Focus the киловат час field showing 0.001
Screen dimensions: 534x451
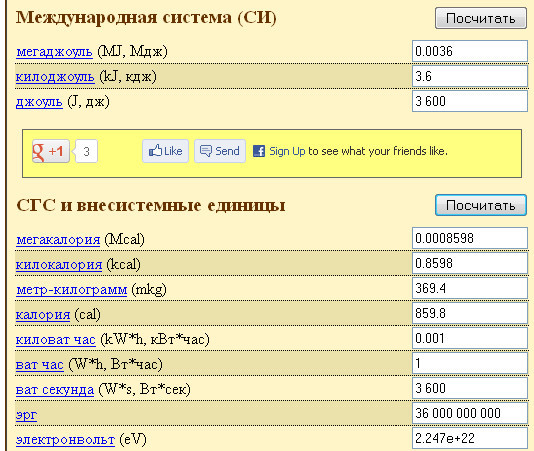coord(470,338)
